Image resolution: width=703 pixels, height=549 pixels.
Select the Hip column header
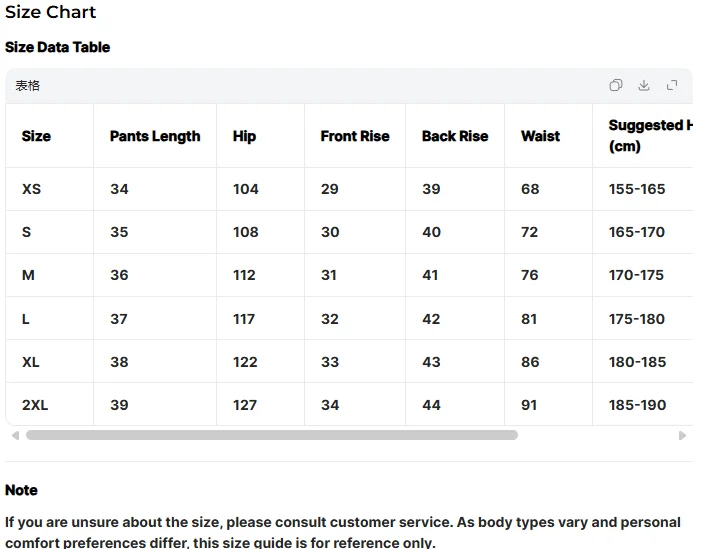244,136
